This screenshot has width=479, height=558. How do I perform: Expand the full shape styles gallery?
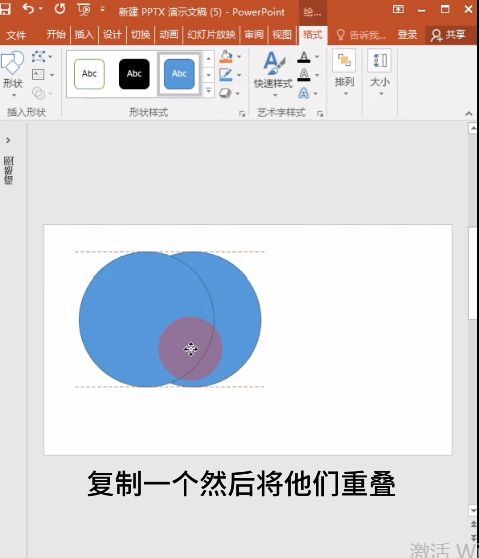pos(209,90)
